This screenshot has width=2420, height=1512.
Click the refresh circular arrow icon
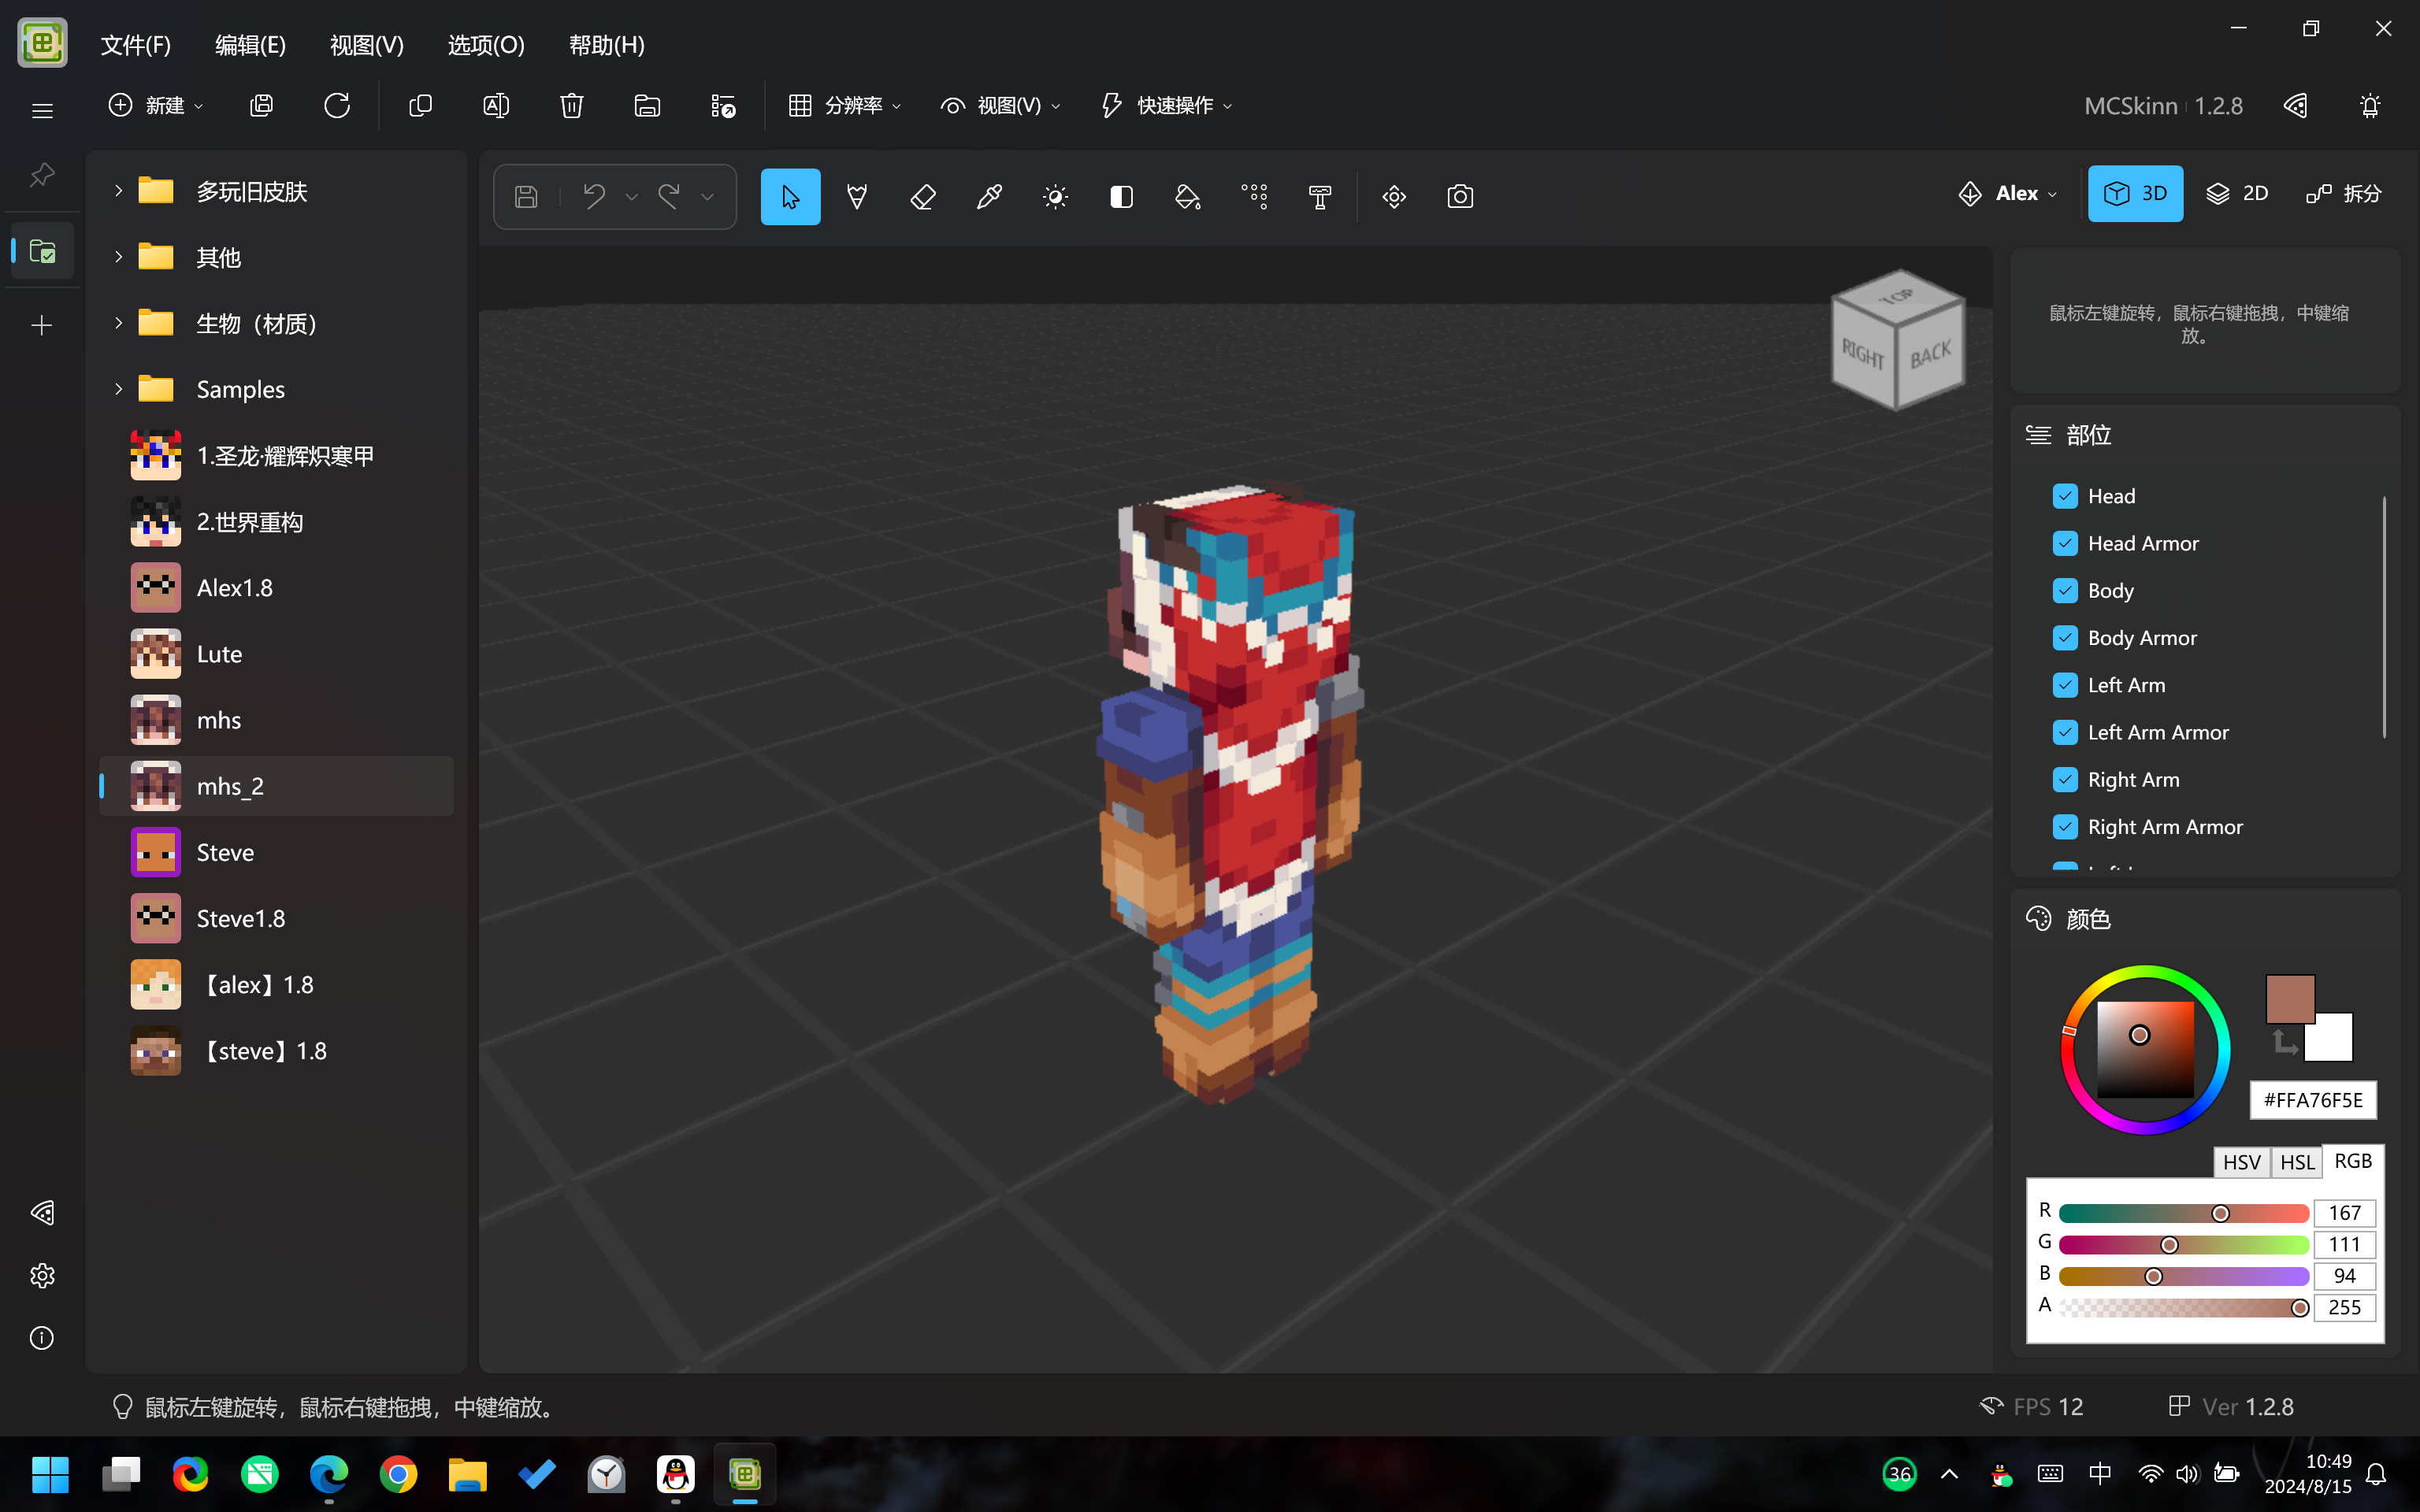click(x=337, y=106)
